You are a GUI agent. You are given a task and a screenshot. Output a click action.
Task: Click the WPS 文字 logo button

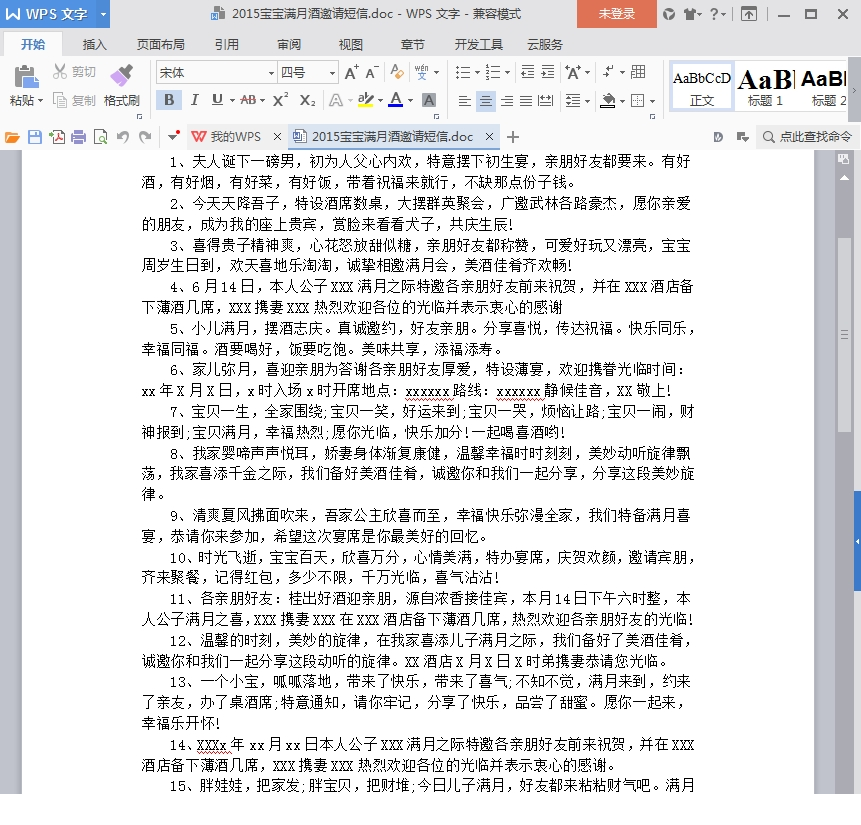click(48, 14)
